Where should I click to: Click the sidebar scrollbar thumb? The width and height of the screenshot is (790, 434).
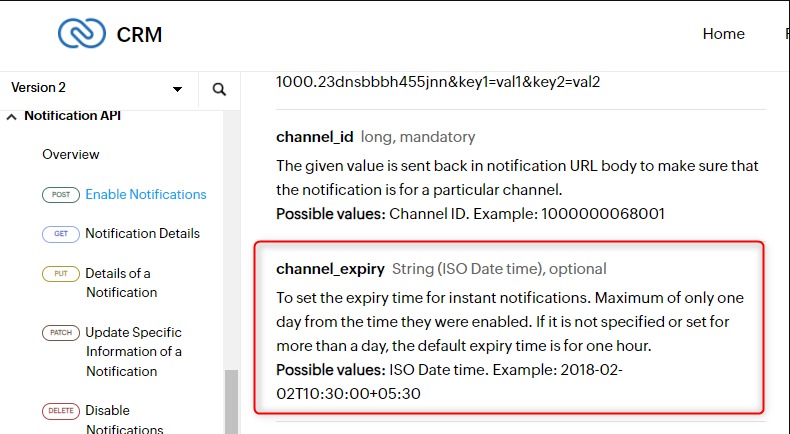(231, 402)
